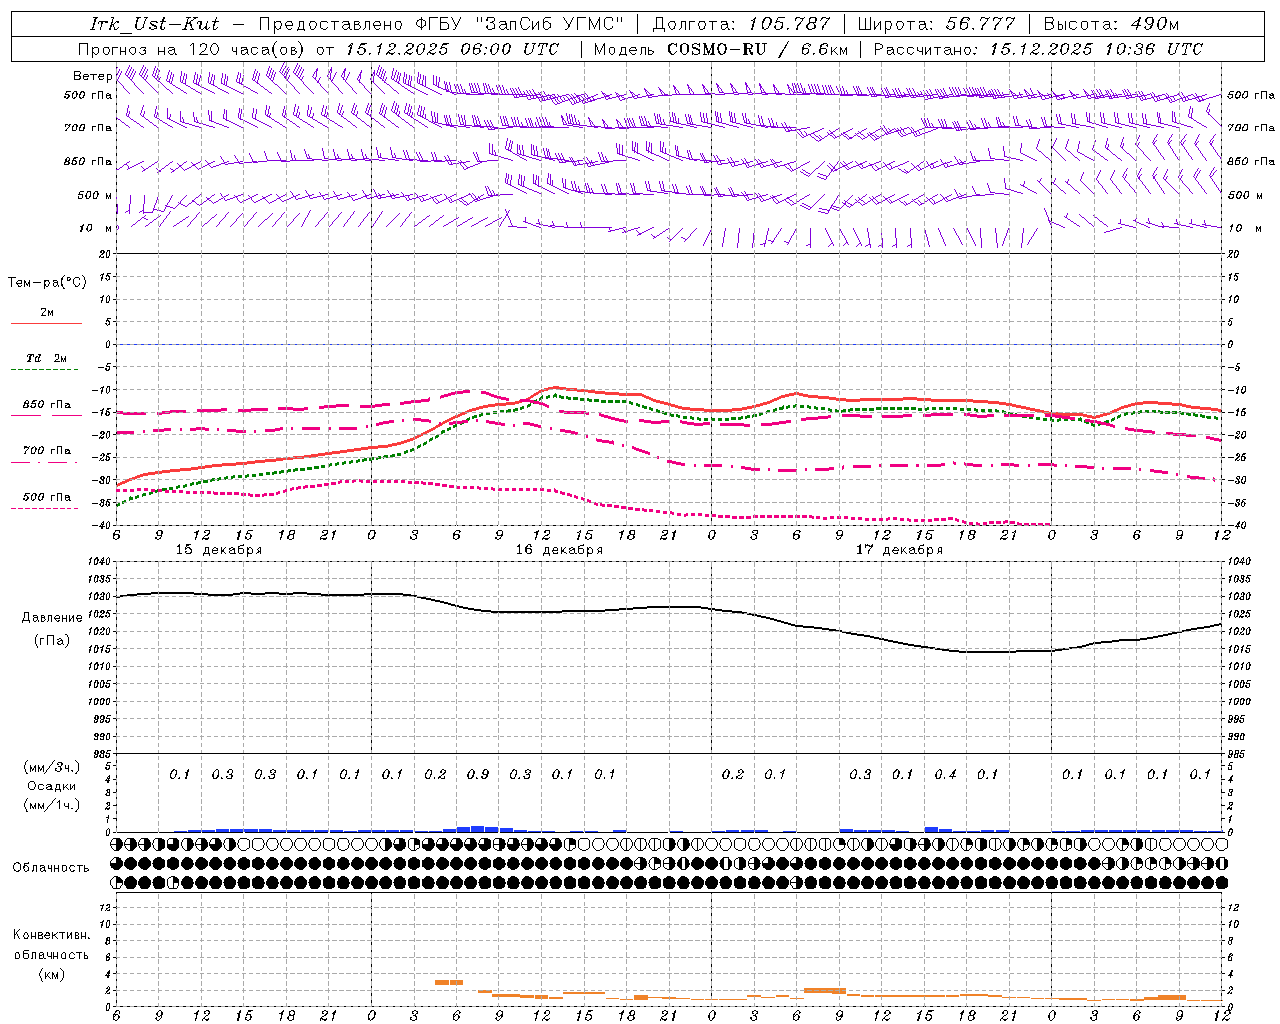Click the (гПа) unit label under Давление
Image resolution: width=1280 pixels, height=1024 pixels.
pyautogui.click(x=52, y=641)
